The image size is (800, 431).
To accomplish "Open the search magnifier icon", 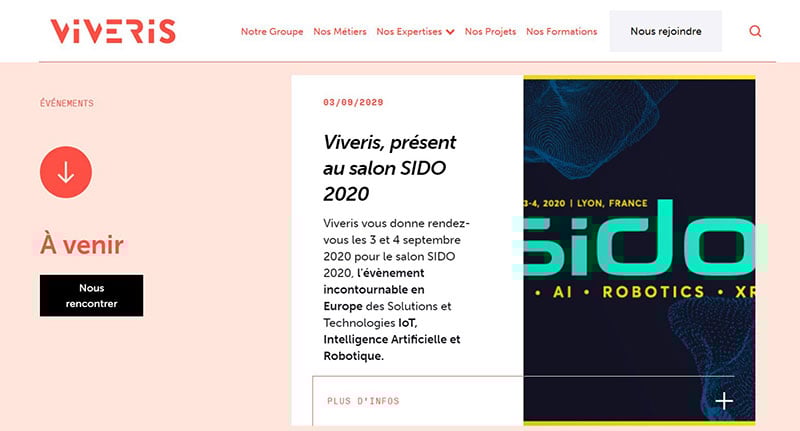I will pos(755,31).
